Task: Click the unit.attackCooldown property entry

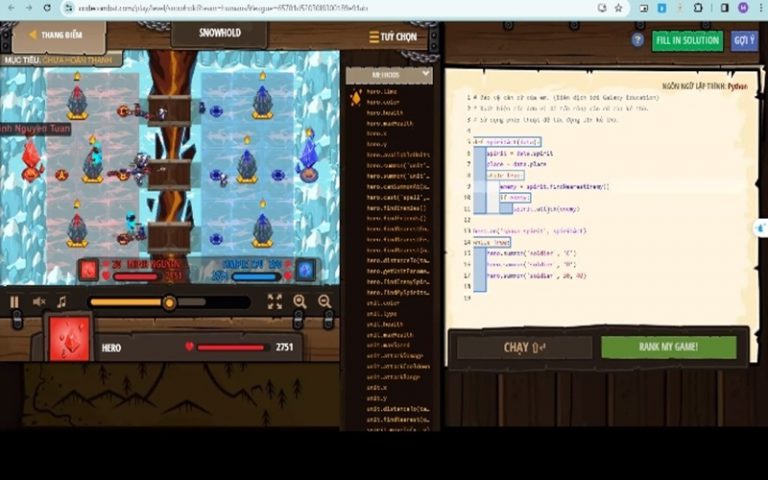Action: pyautogui.click(x=398, y=366)
